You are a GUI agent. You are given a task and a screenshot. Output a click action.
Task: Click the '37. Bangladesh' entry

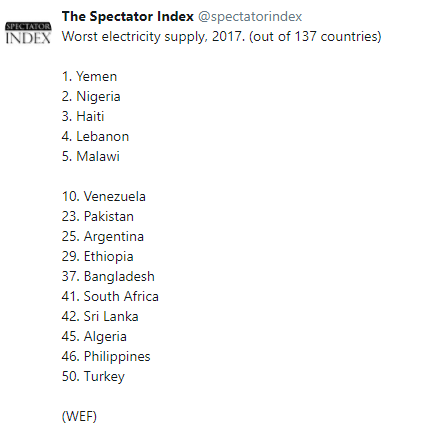[x=108, y=277]
